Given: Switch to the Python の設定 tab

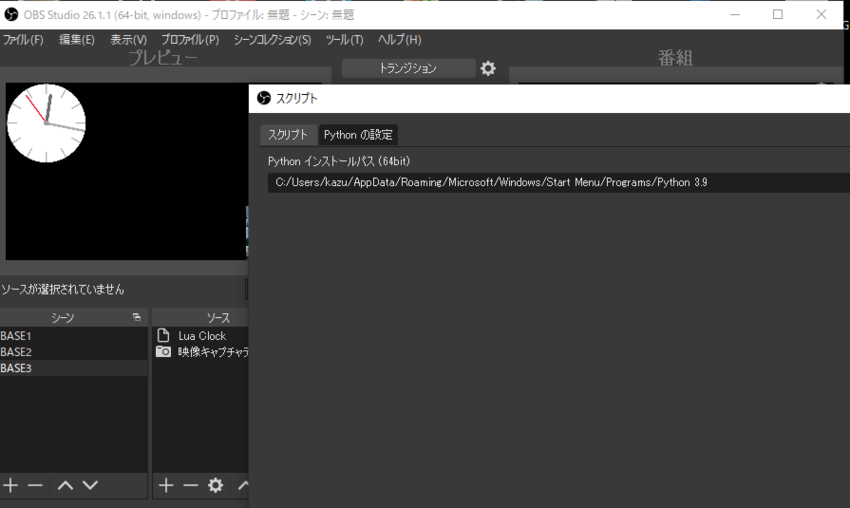Looking at the screenshot, I should tap(358, 135).
